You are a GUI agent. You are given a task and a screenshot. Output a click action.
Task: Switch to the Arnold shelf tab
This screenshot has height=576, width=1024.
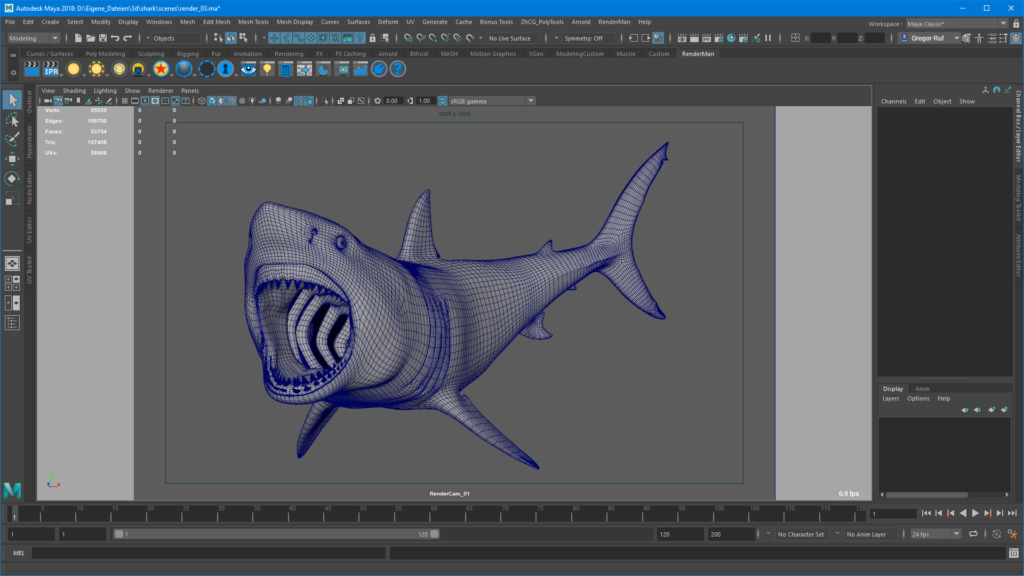(387, 54)
